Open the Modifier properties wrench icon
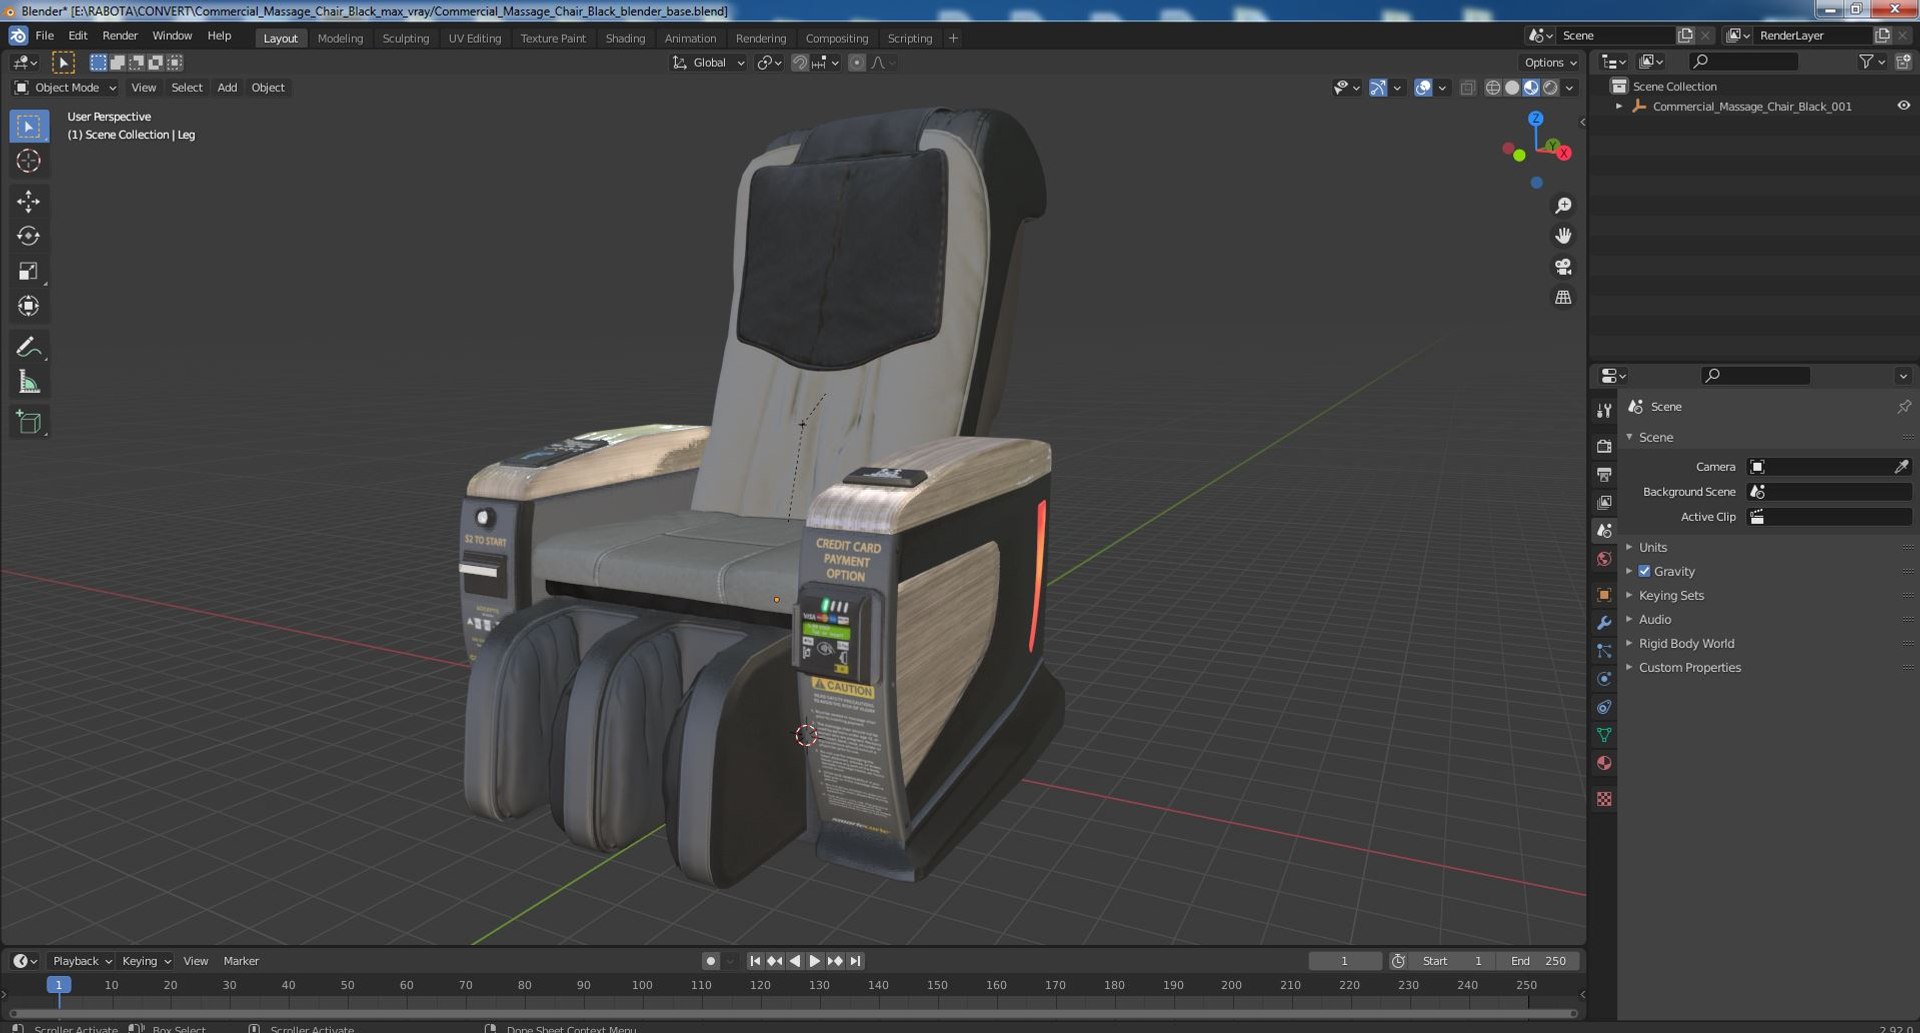The height and width of the screenshot is (1033, 1920). 1604,623
